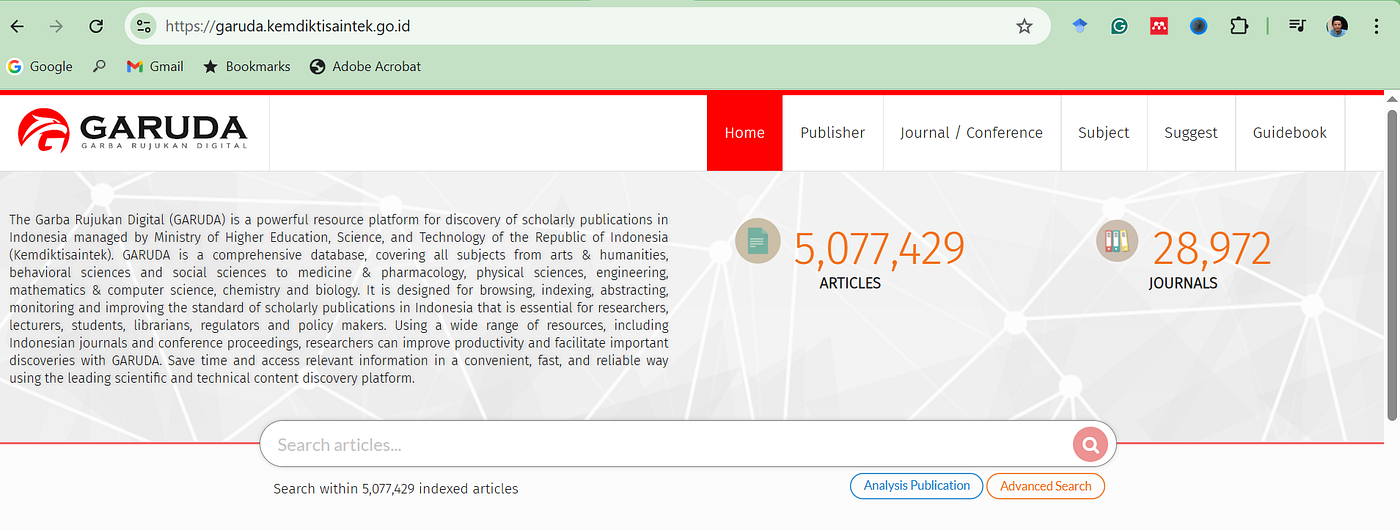Click the JOURNALS label

coord(1183,283)
